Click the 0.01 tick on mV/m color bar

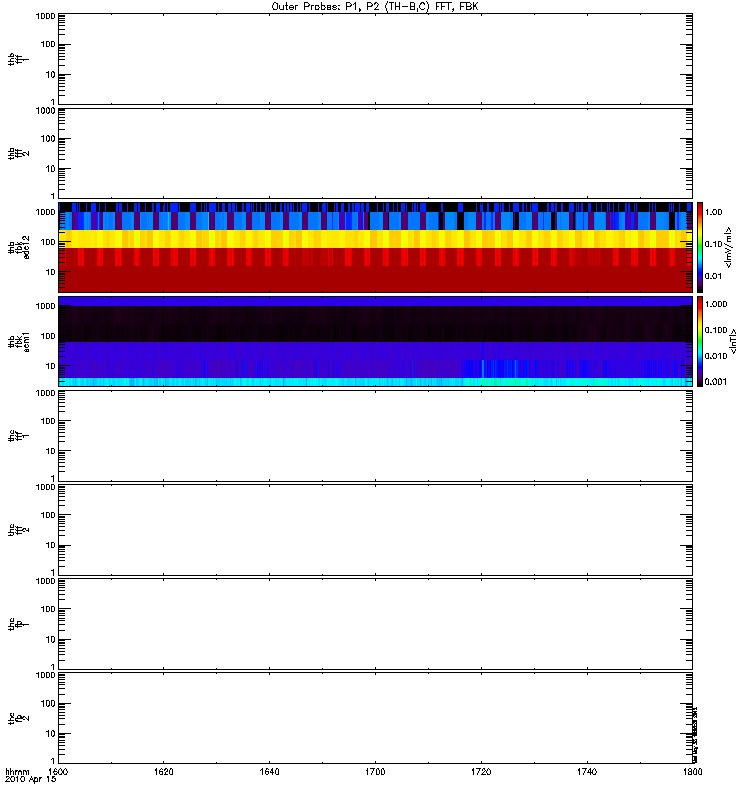click(713, 276)
